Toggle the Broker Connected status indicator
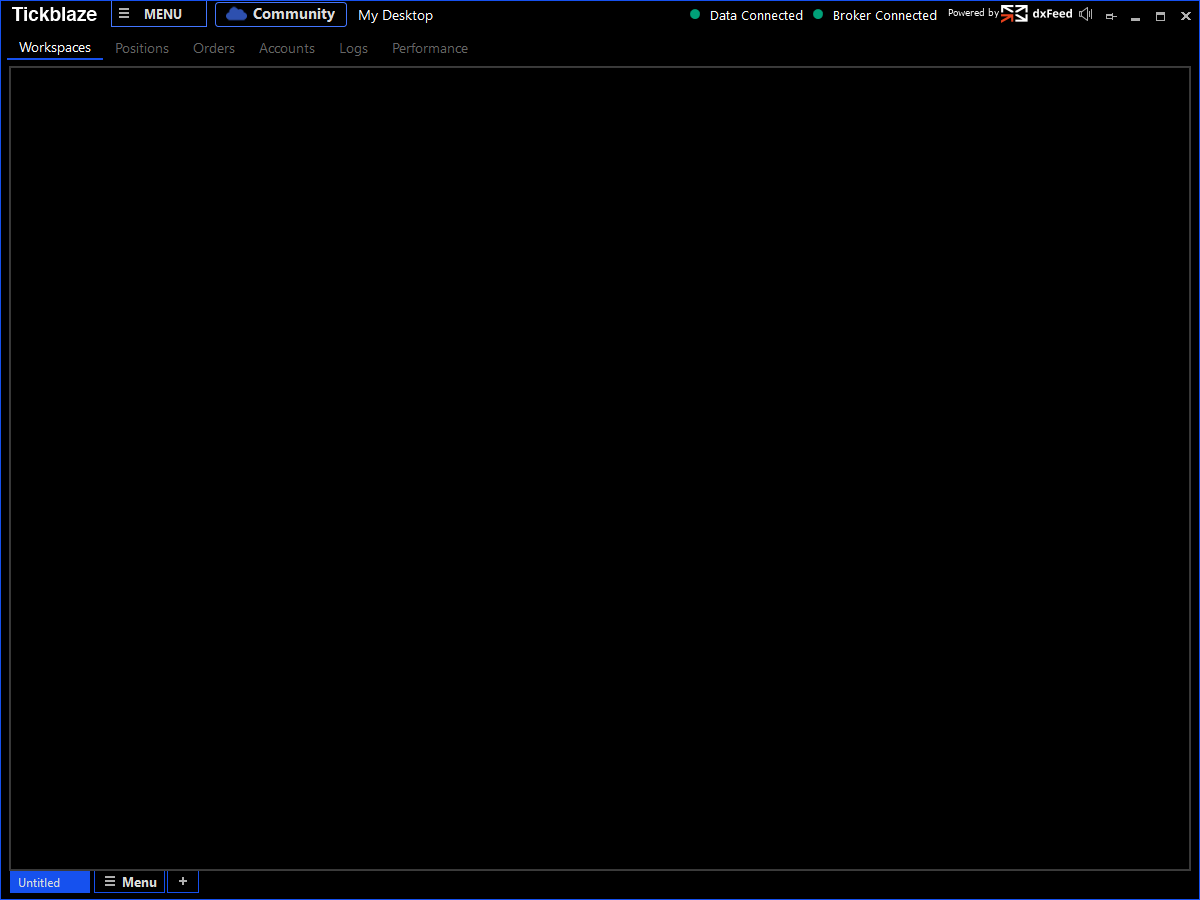The width and height of the screenshot is (1200, 900). (x=818, y=15)
